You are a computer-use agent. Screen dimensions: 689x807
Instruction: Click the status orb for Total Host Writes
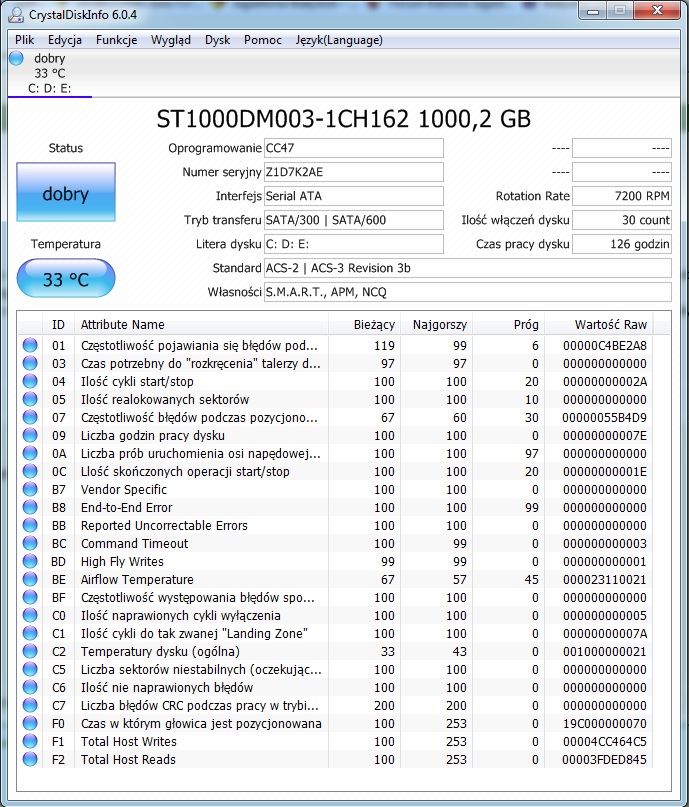[x=30, y=741]
